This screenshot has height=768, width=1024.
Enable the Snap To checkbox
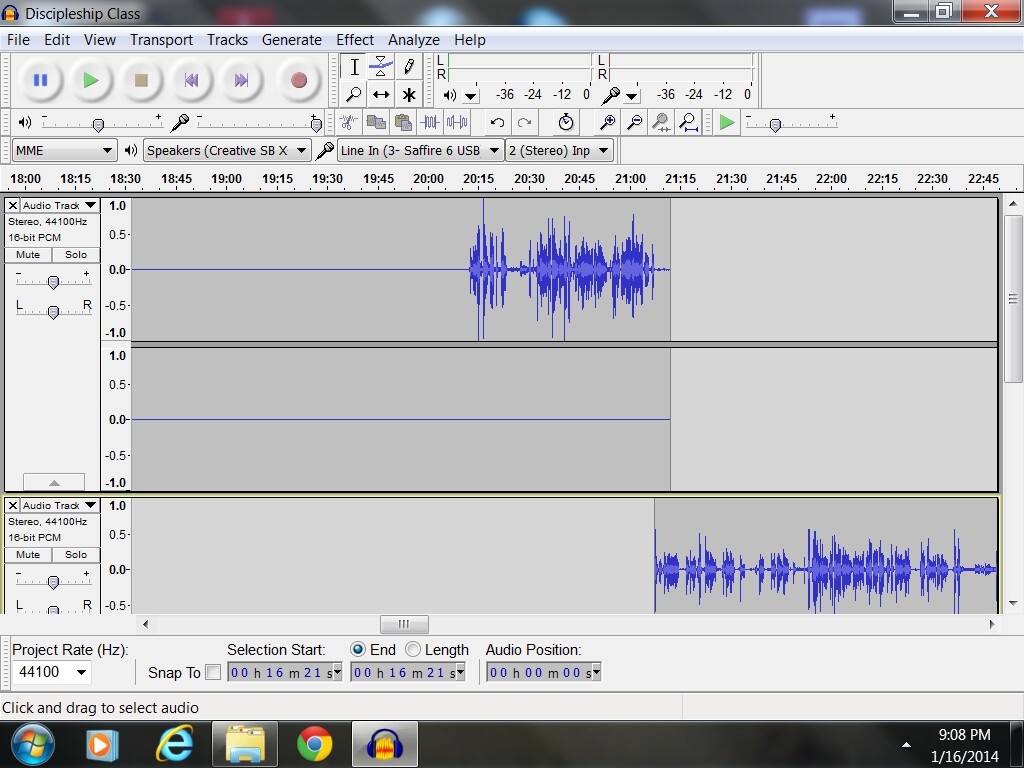[214, 672]
